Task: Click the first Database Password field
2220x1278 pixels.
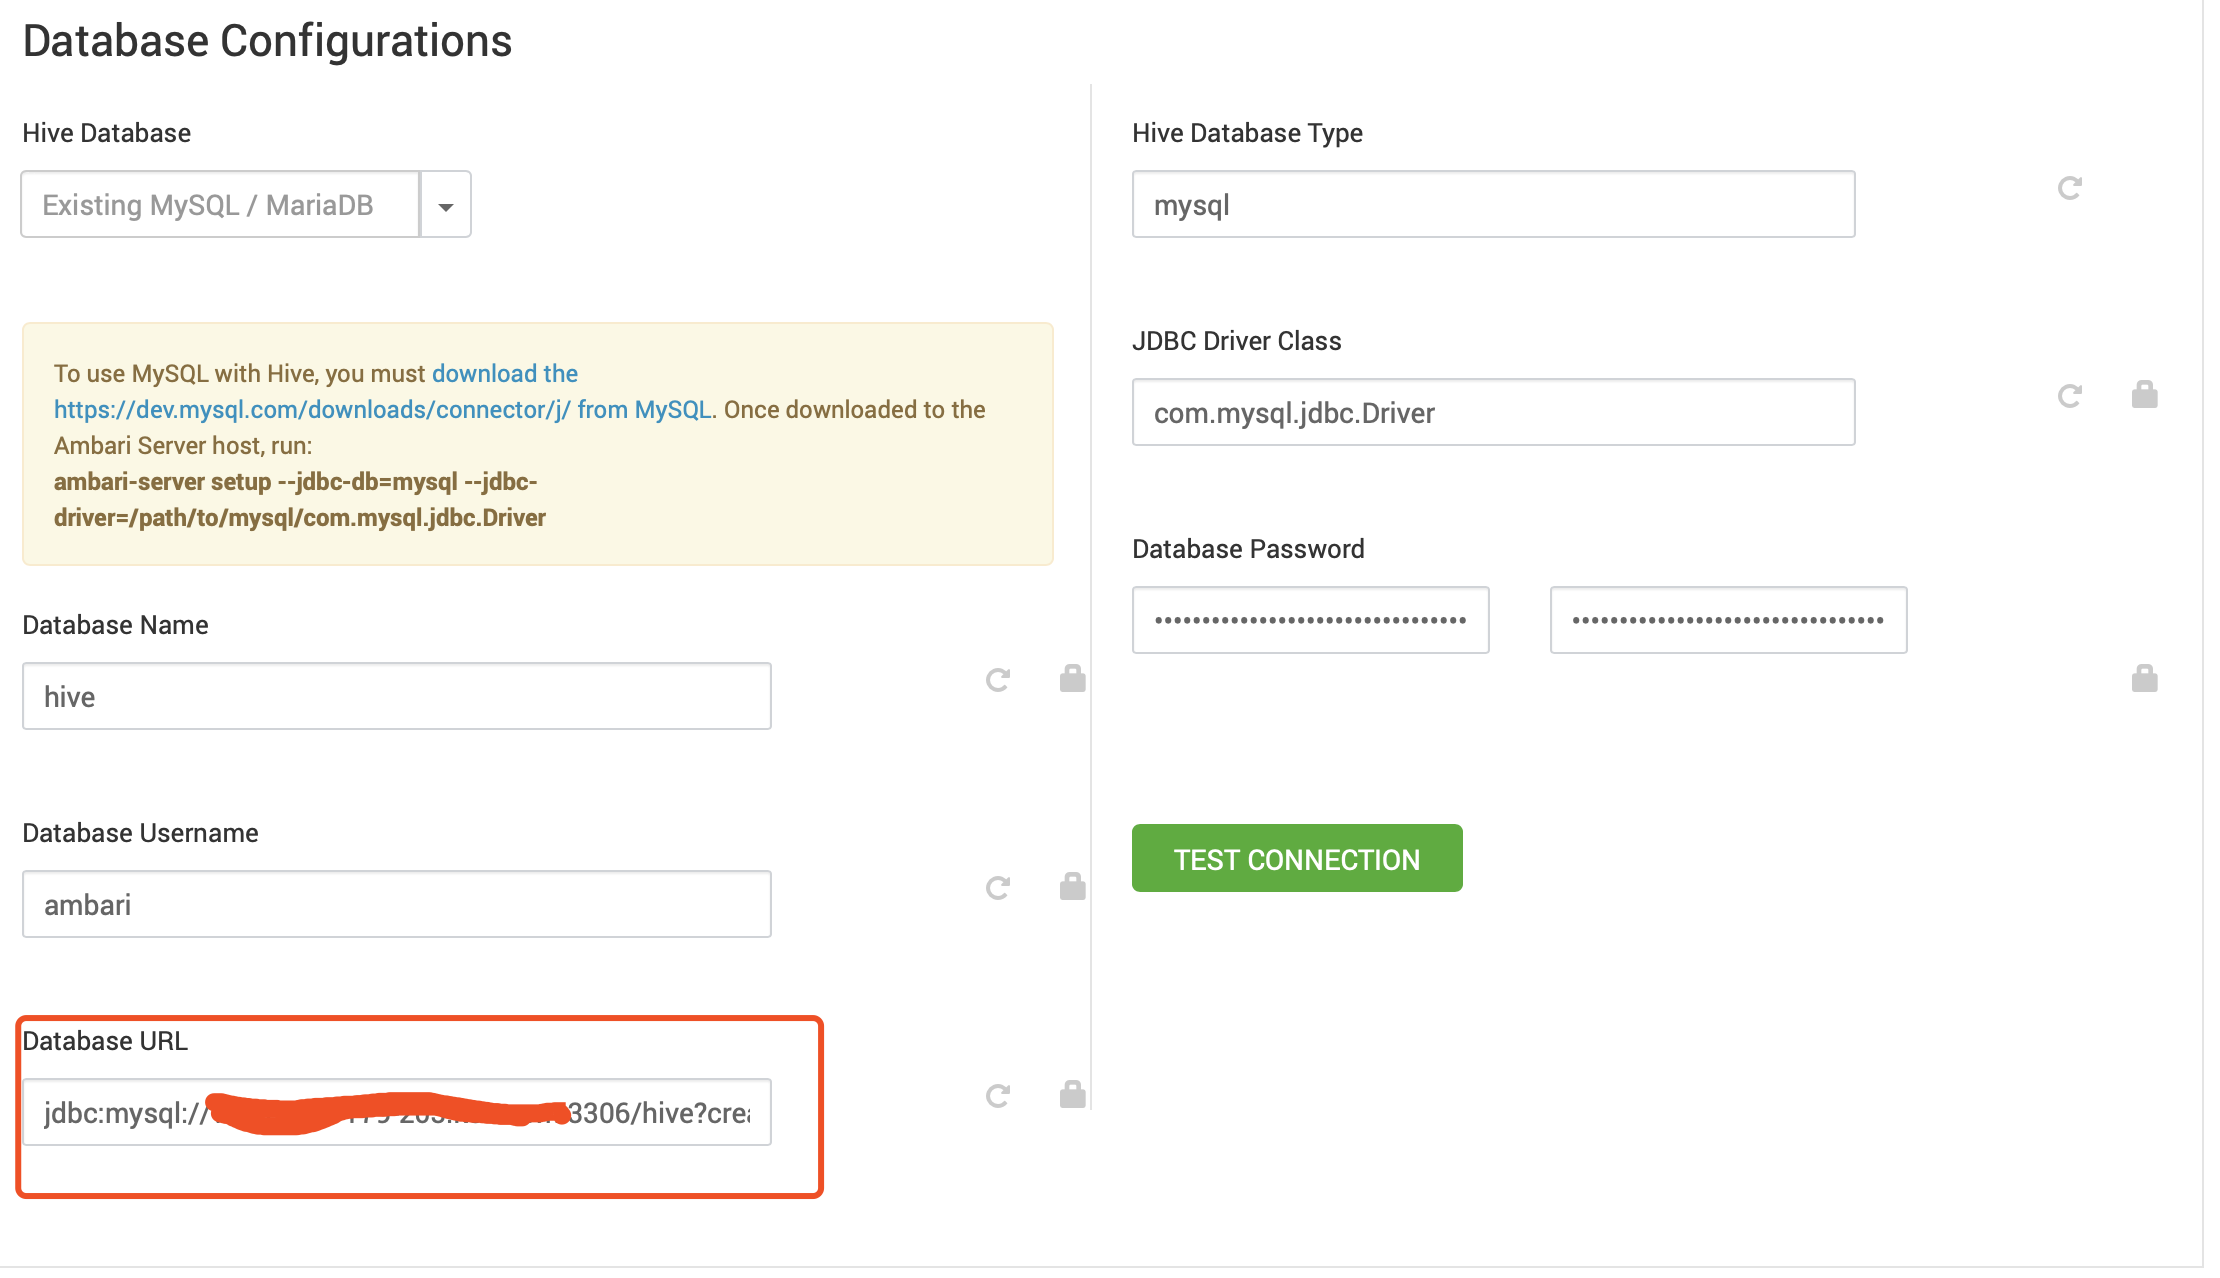Action: pyautogui.click(x=1310, y=620)
